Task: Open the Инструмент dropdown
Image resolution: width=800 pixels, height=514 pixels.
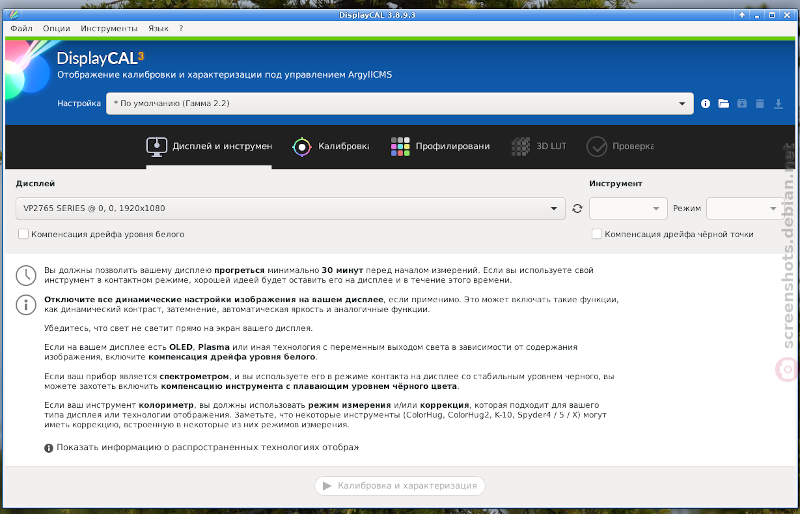Action: [628, 208]
